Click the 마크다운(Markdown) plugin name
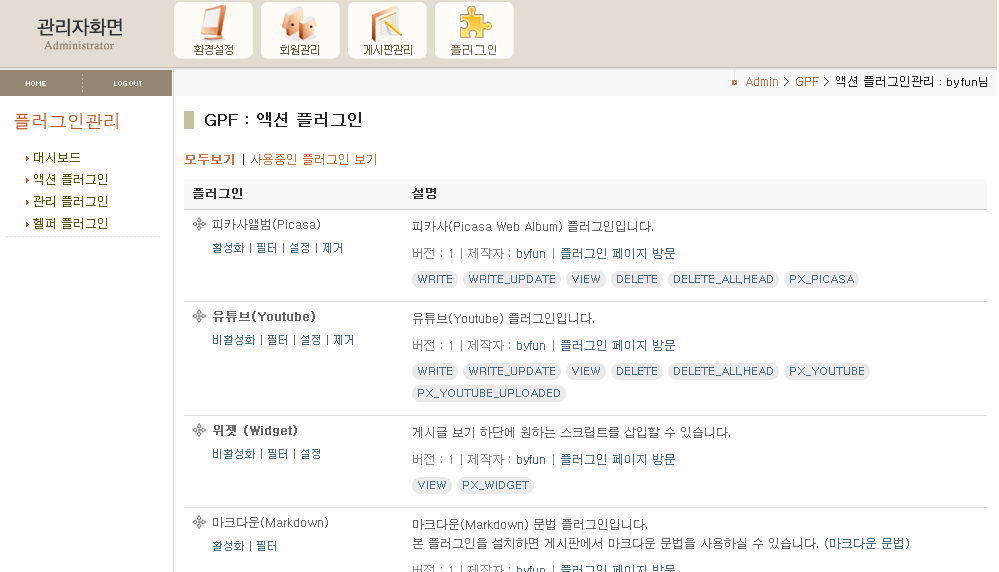The width and height of the screenshot is (999, 572). pos(270,523)
